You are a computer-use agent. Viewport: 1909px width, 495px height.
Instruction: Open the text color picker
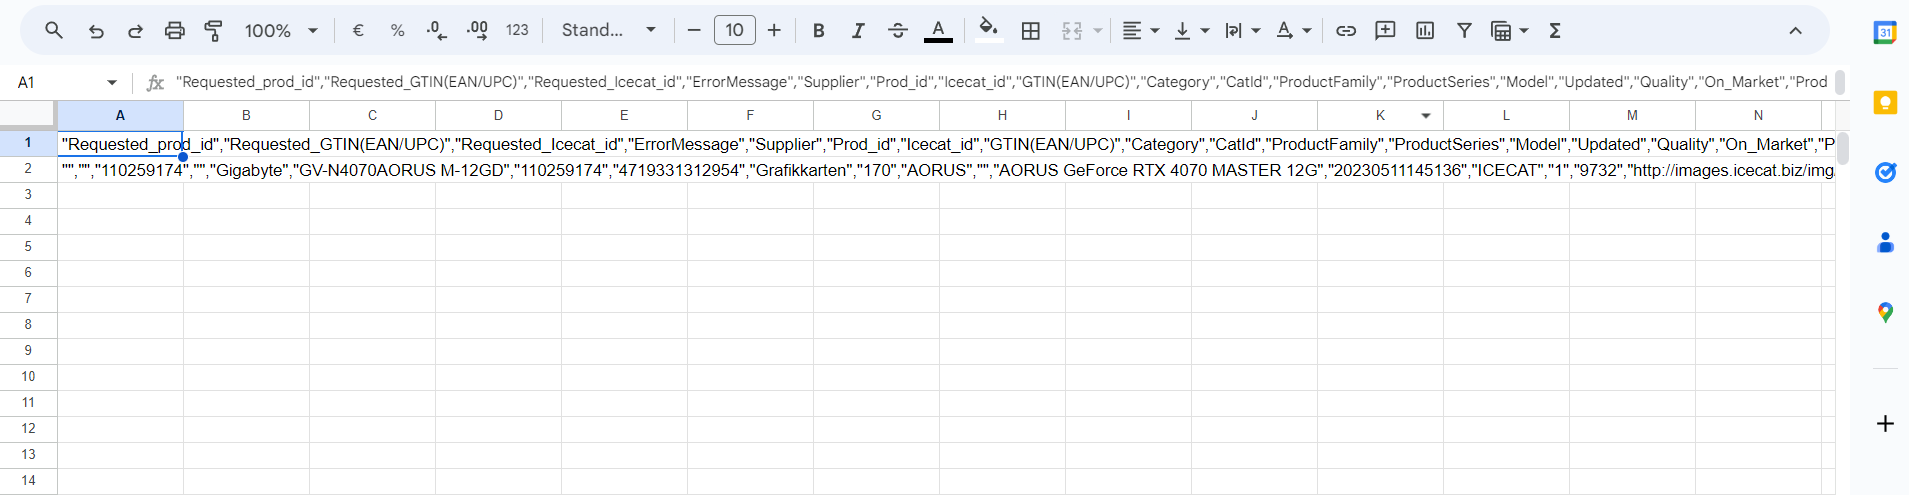938,31
